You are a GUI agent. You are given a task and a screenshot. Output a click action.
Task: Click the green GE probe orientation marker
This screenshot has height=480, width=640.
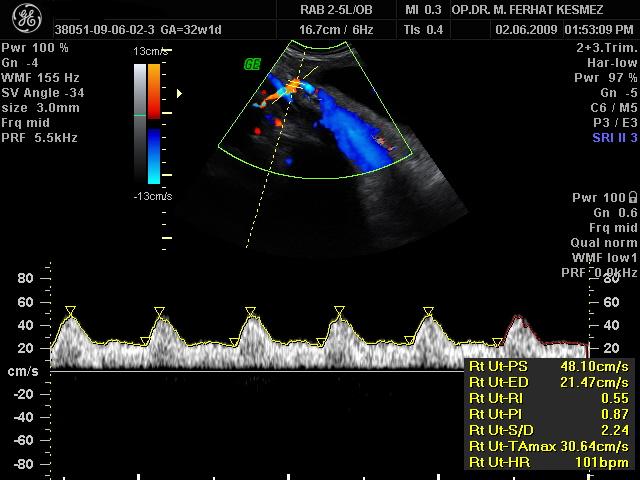pyautogui.click(x=252, y=64)
